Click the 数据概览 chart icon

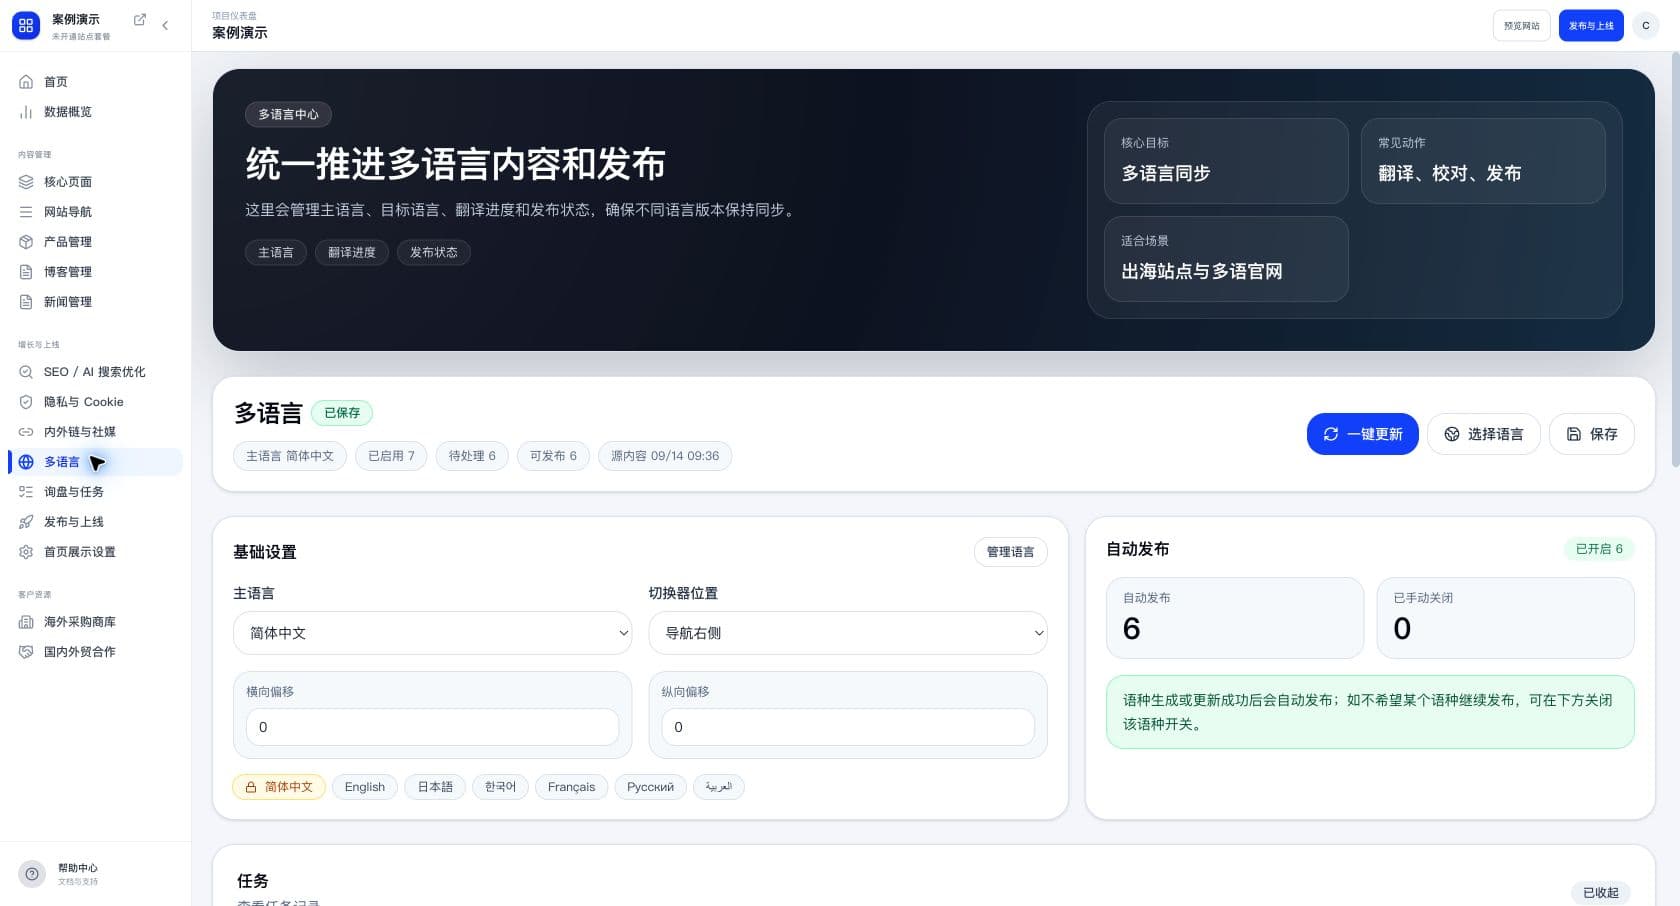coord(26,112)
